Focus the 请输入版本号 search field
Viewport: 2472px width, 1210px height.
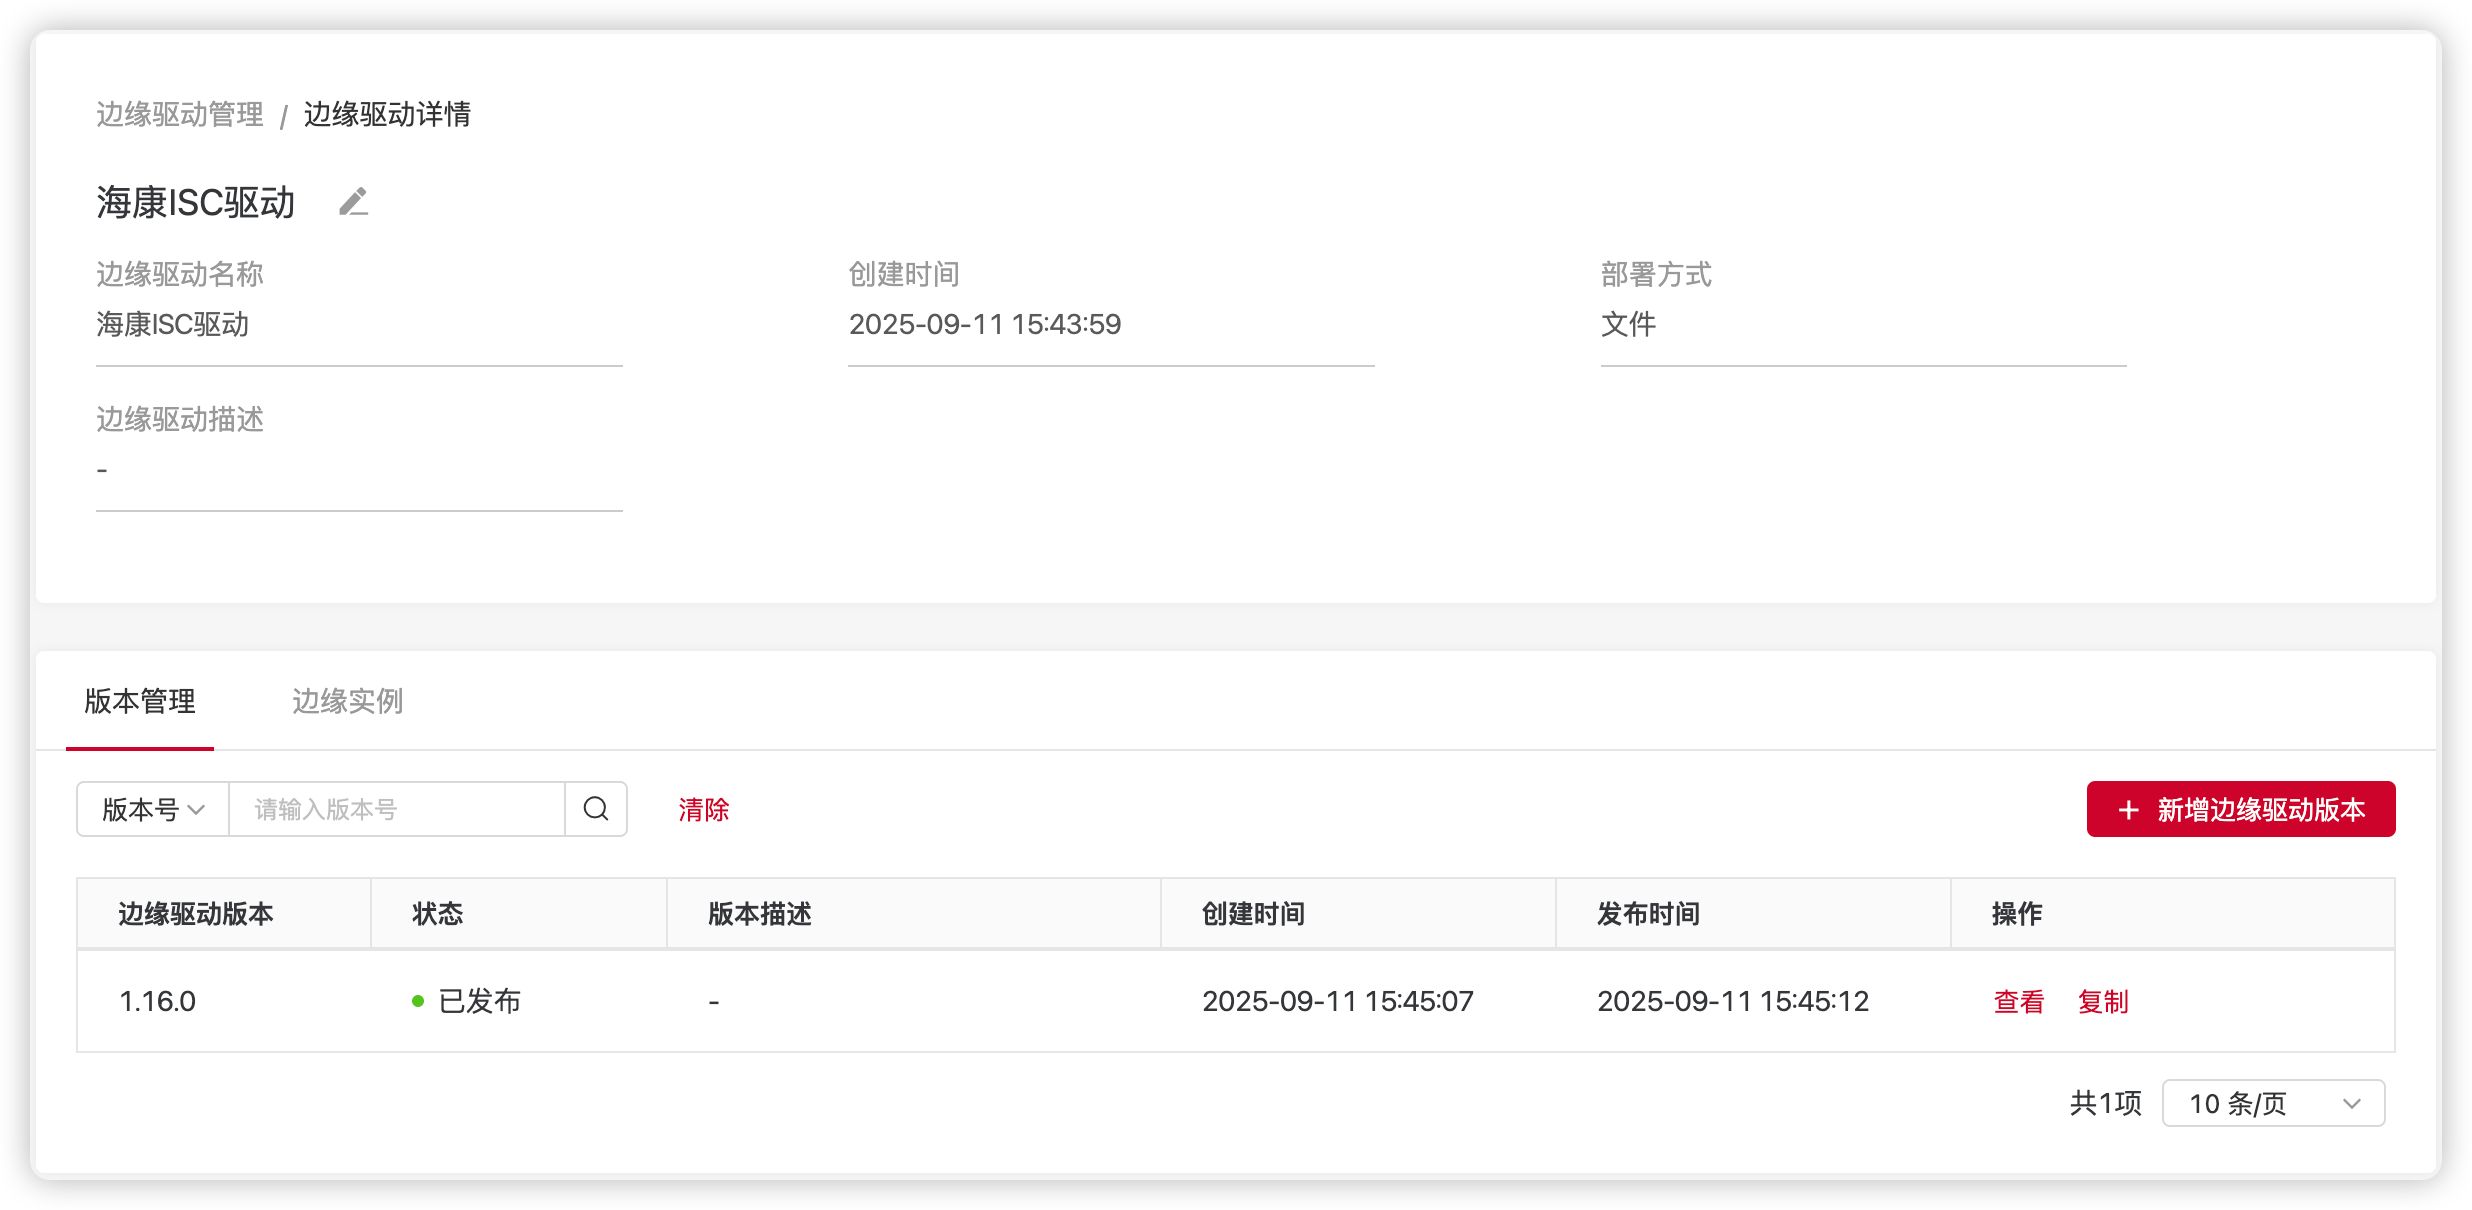click(x=396, y=809)
